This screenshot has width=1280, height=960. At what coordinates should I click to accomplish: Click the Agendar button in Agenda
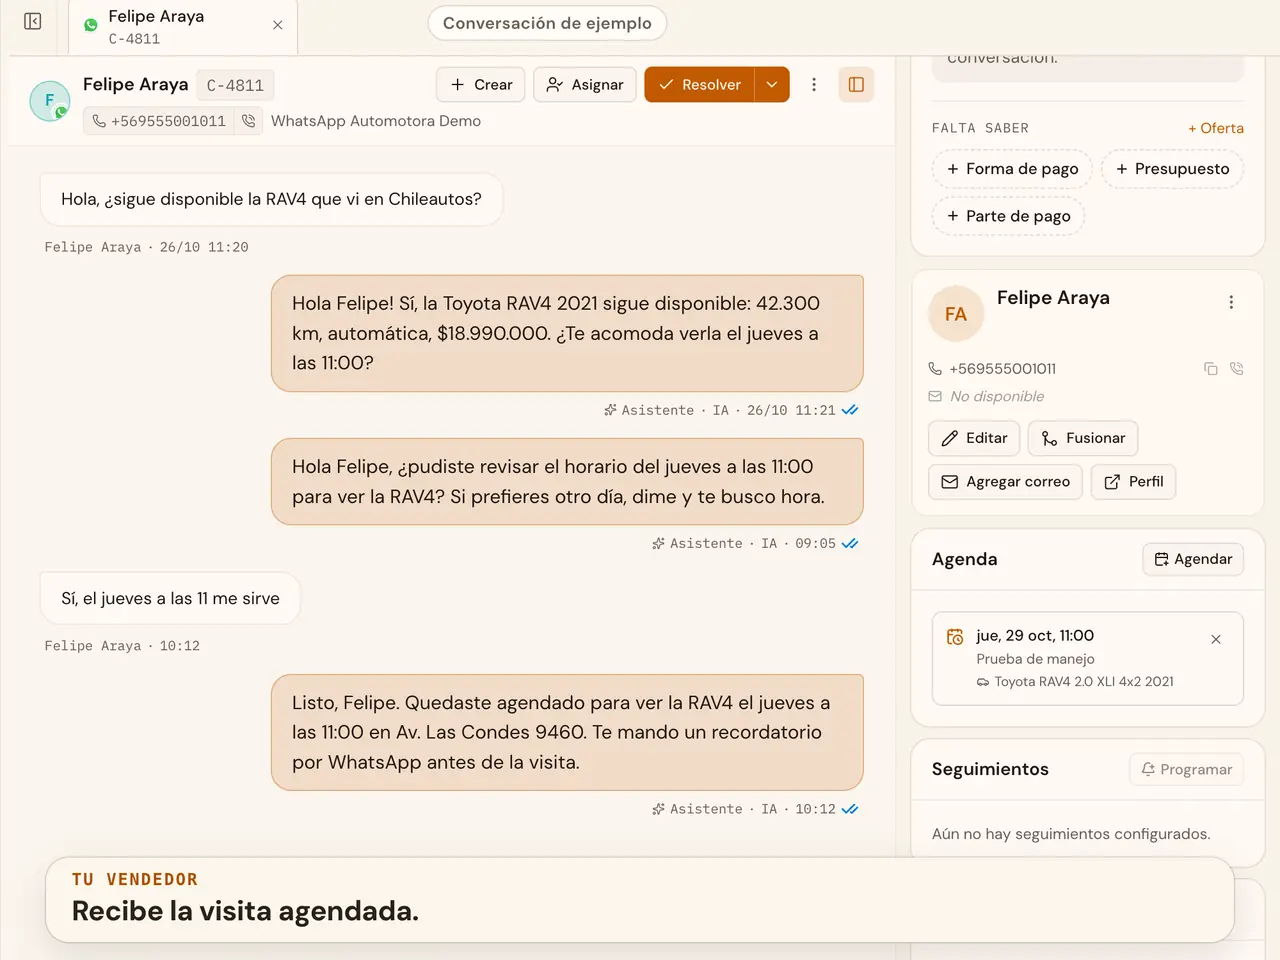click(1193, 559)
